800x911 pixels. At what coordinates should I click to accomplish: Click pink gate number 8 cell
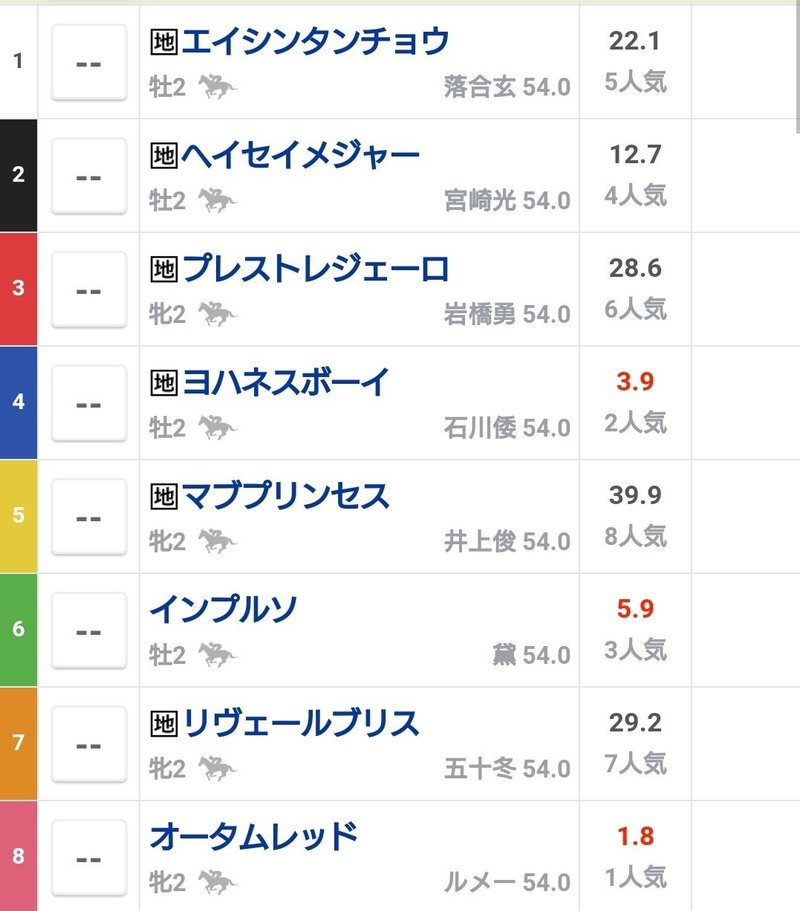click(19, 856)
